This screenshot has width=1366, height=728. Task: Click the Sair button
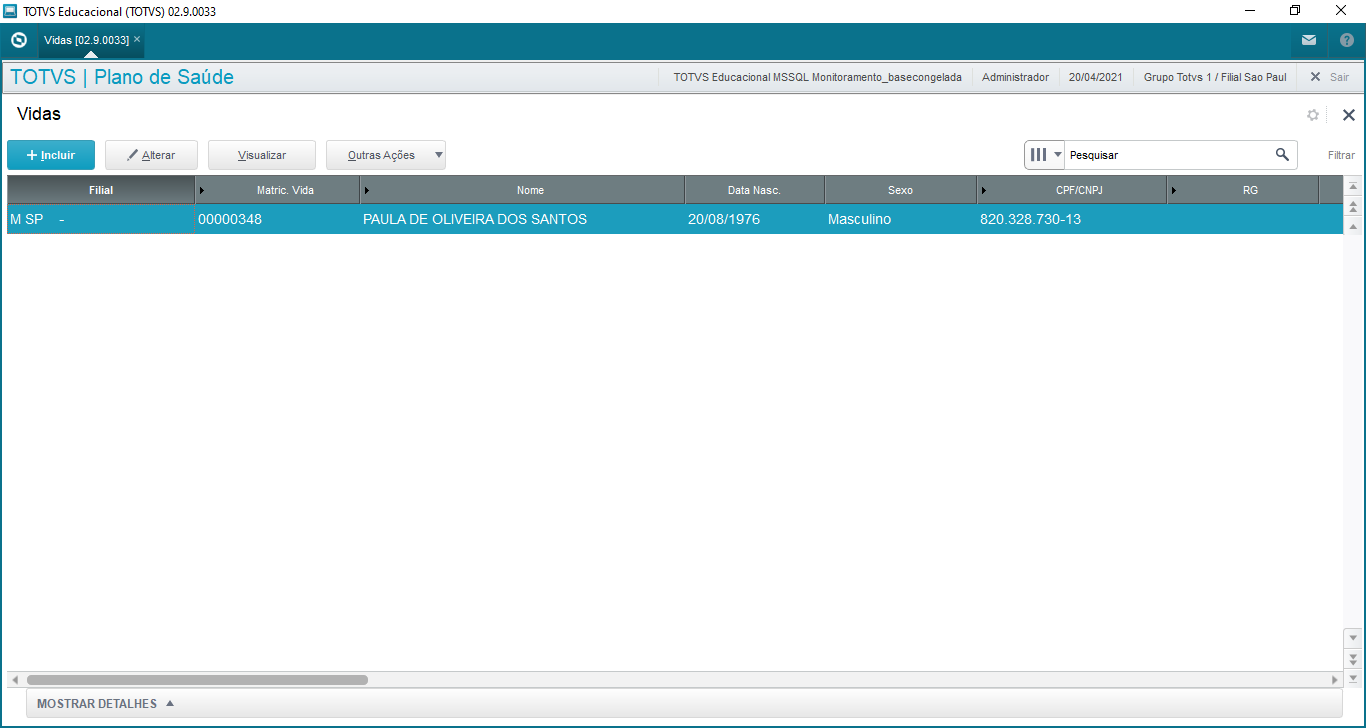click(x=1329, y=77)
